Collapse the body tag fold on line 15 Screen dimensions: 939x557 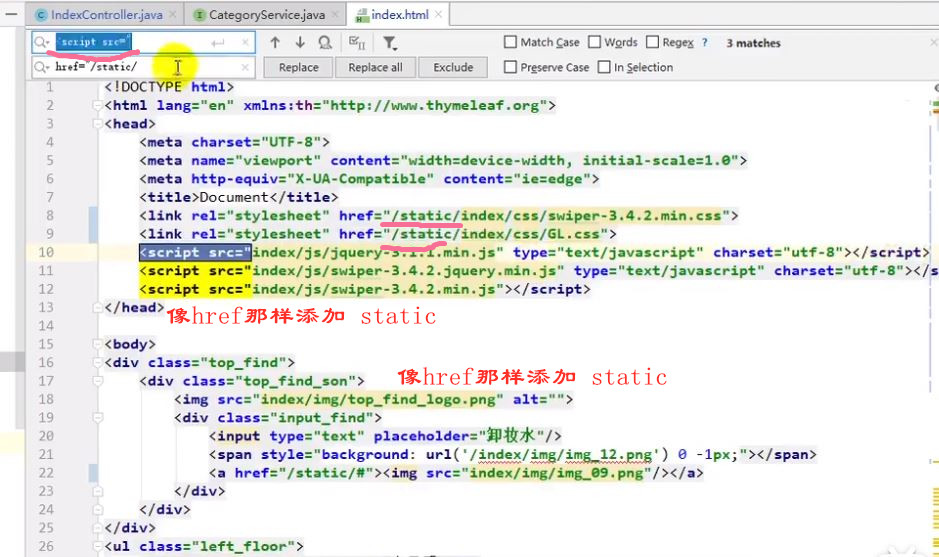[x=98, y=344]
